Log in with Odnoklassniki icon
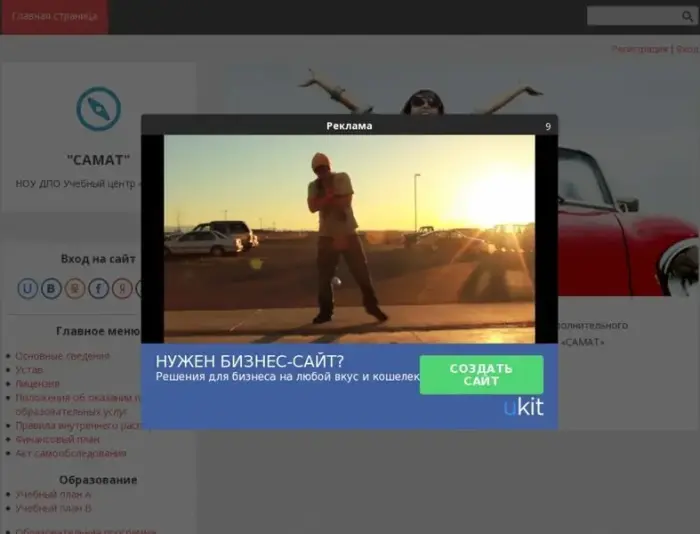Viewport: 700px width, 534px height. point(76,289)
